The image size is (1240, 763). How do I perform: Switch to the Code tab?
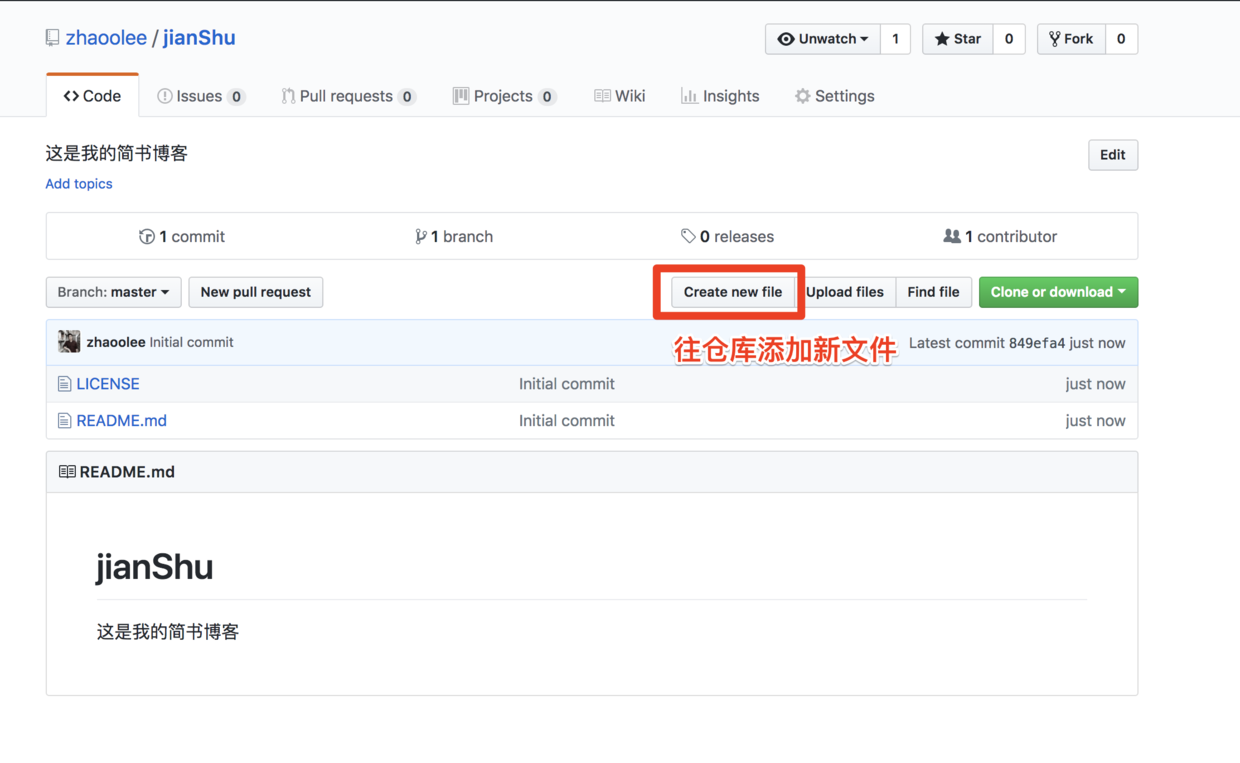(x=92, y=96)
